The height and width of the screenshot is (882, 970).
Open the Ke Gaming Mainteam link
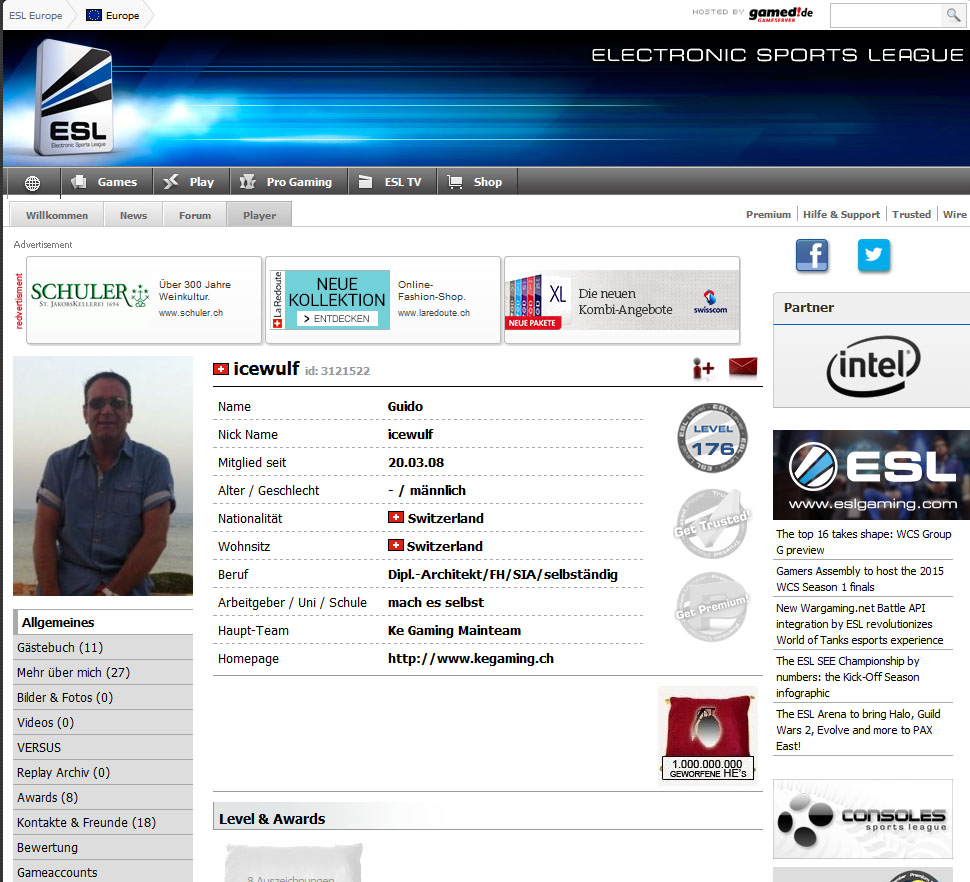point(454,630)
